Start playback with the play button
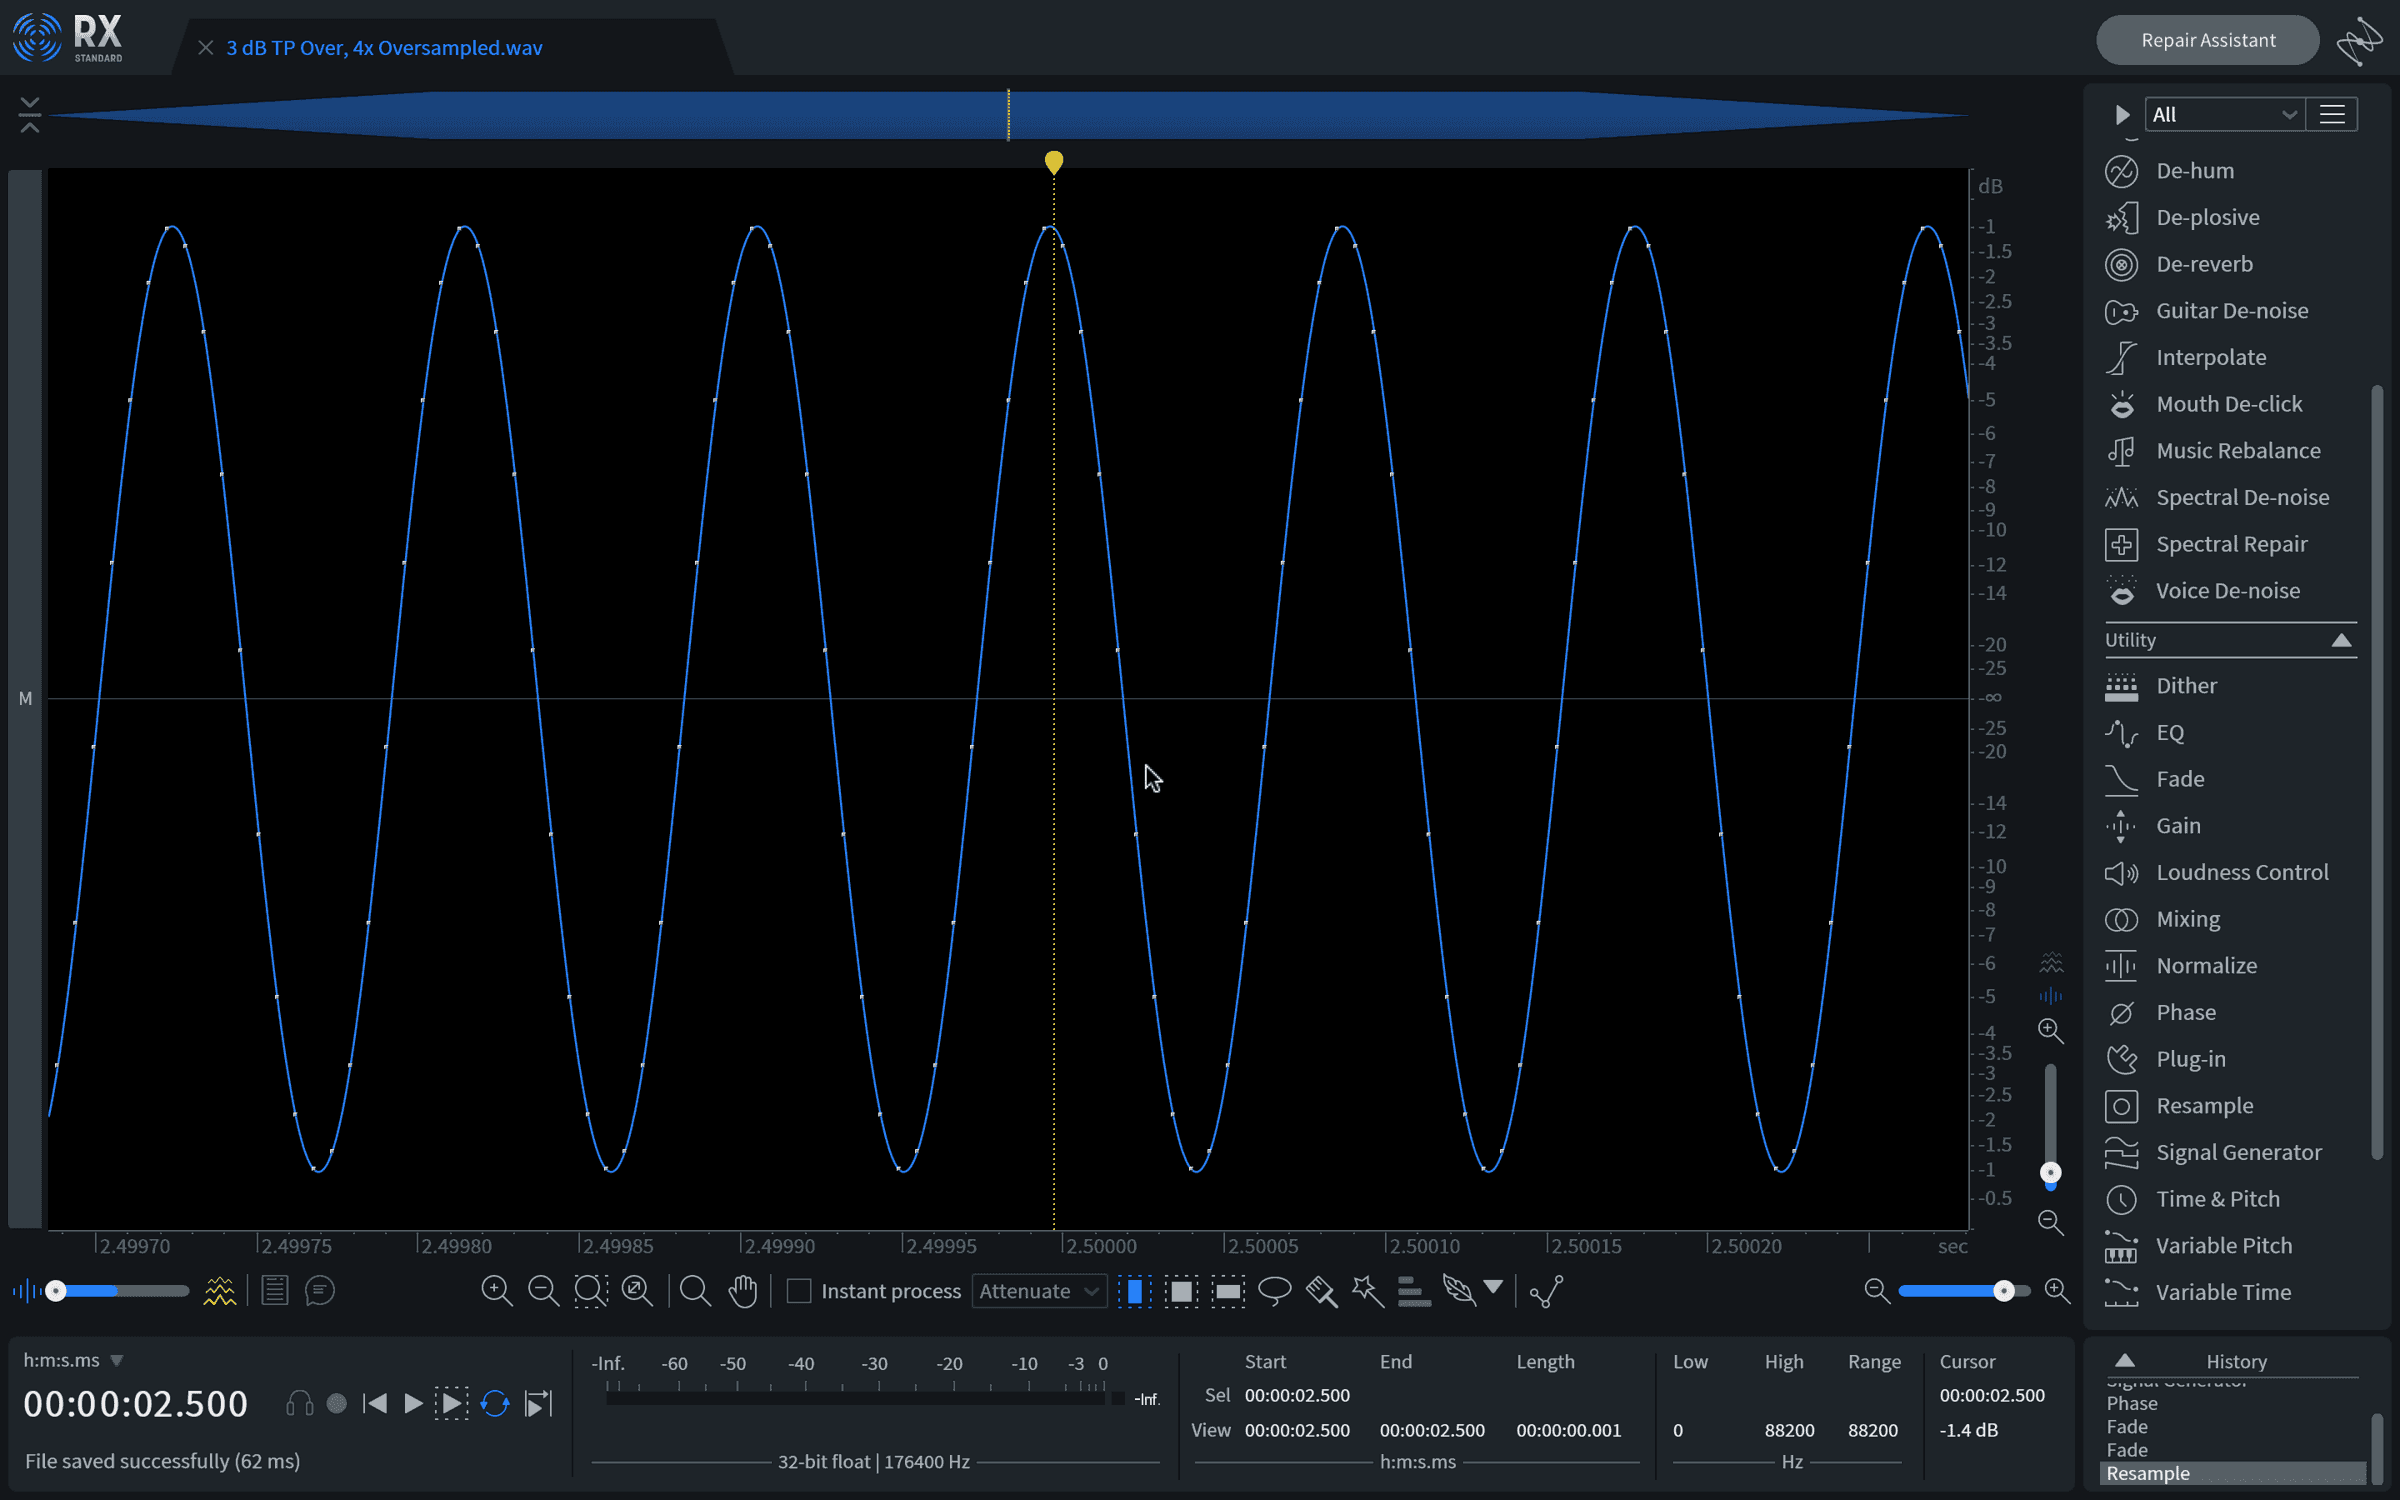This screenshot has height=1500, width=2400. pos(413,1404)
